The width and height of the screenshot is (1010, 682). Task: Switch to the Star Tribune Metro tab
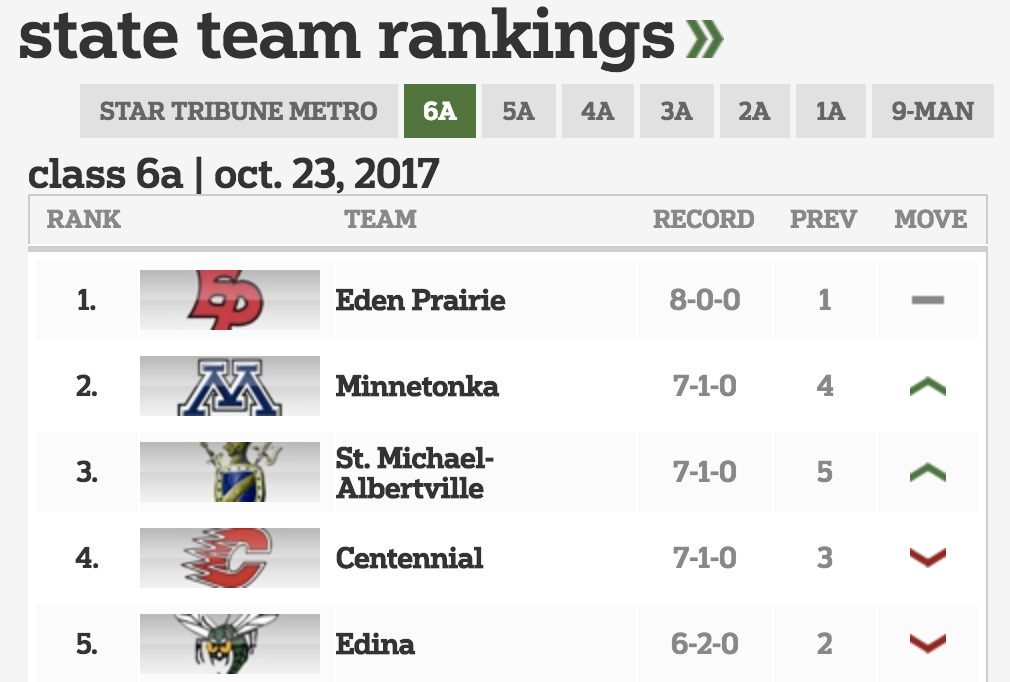pyautogui.click(x=238, y=111)
